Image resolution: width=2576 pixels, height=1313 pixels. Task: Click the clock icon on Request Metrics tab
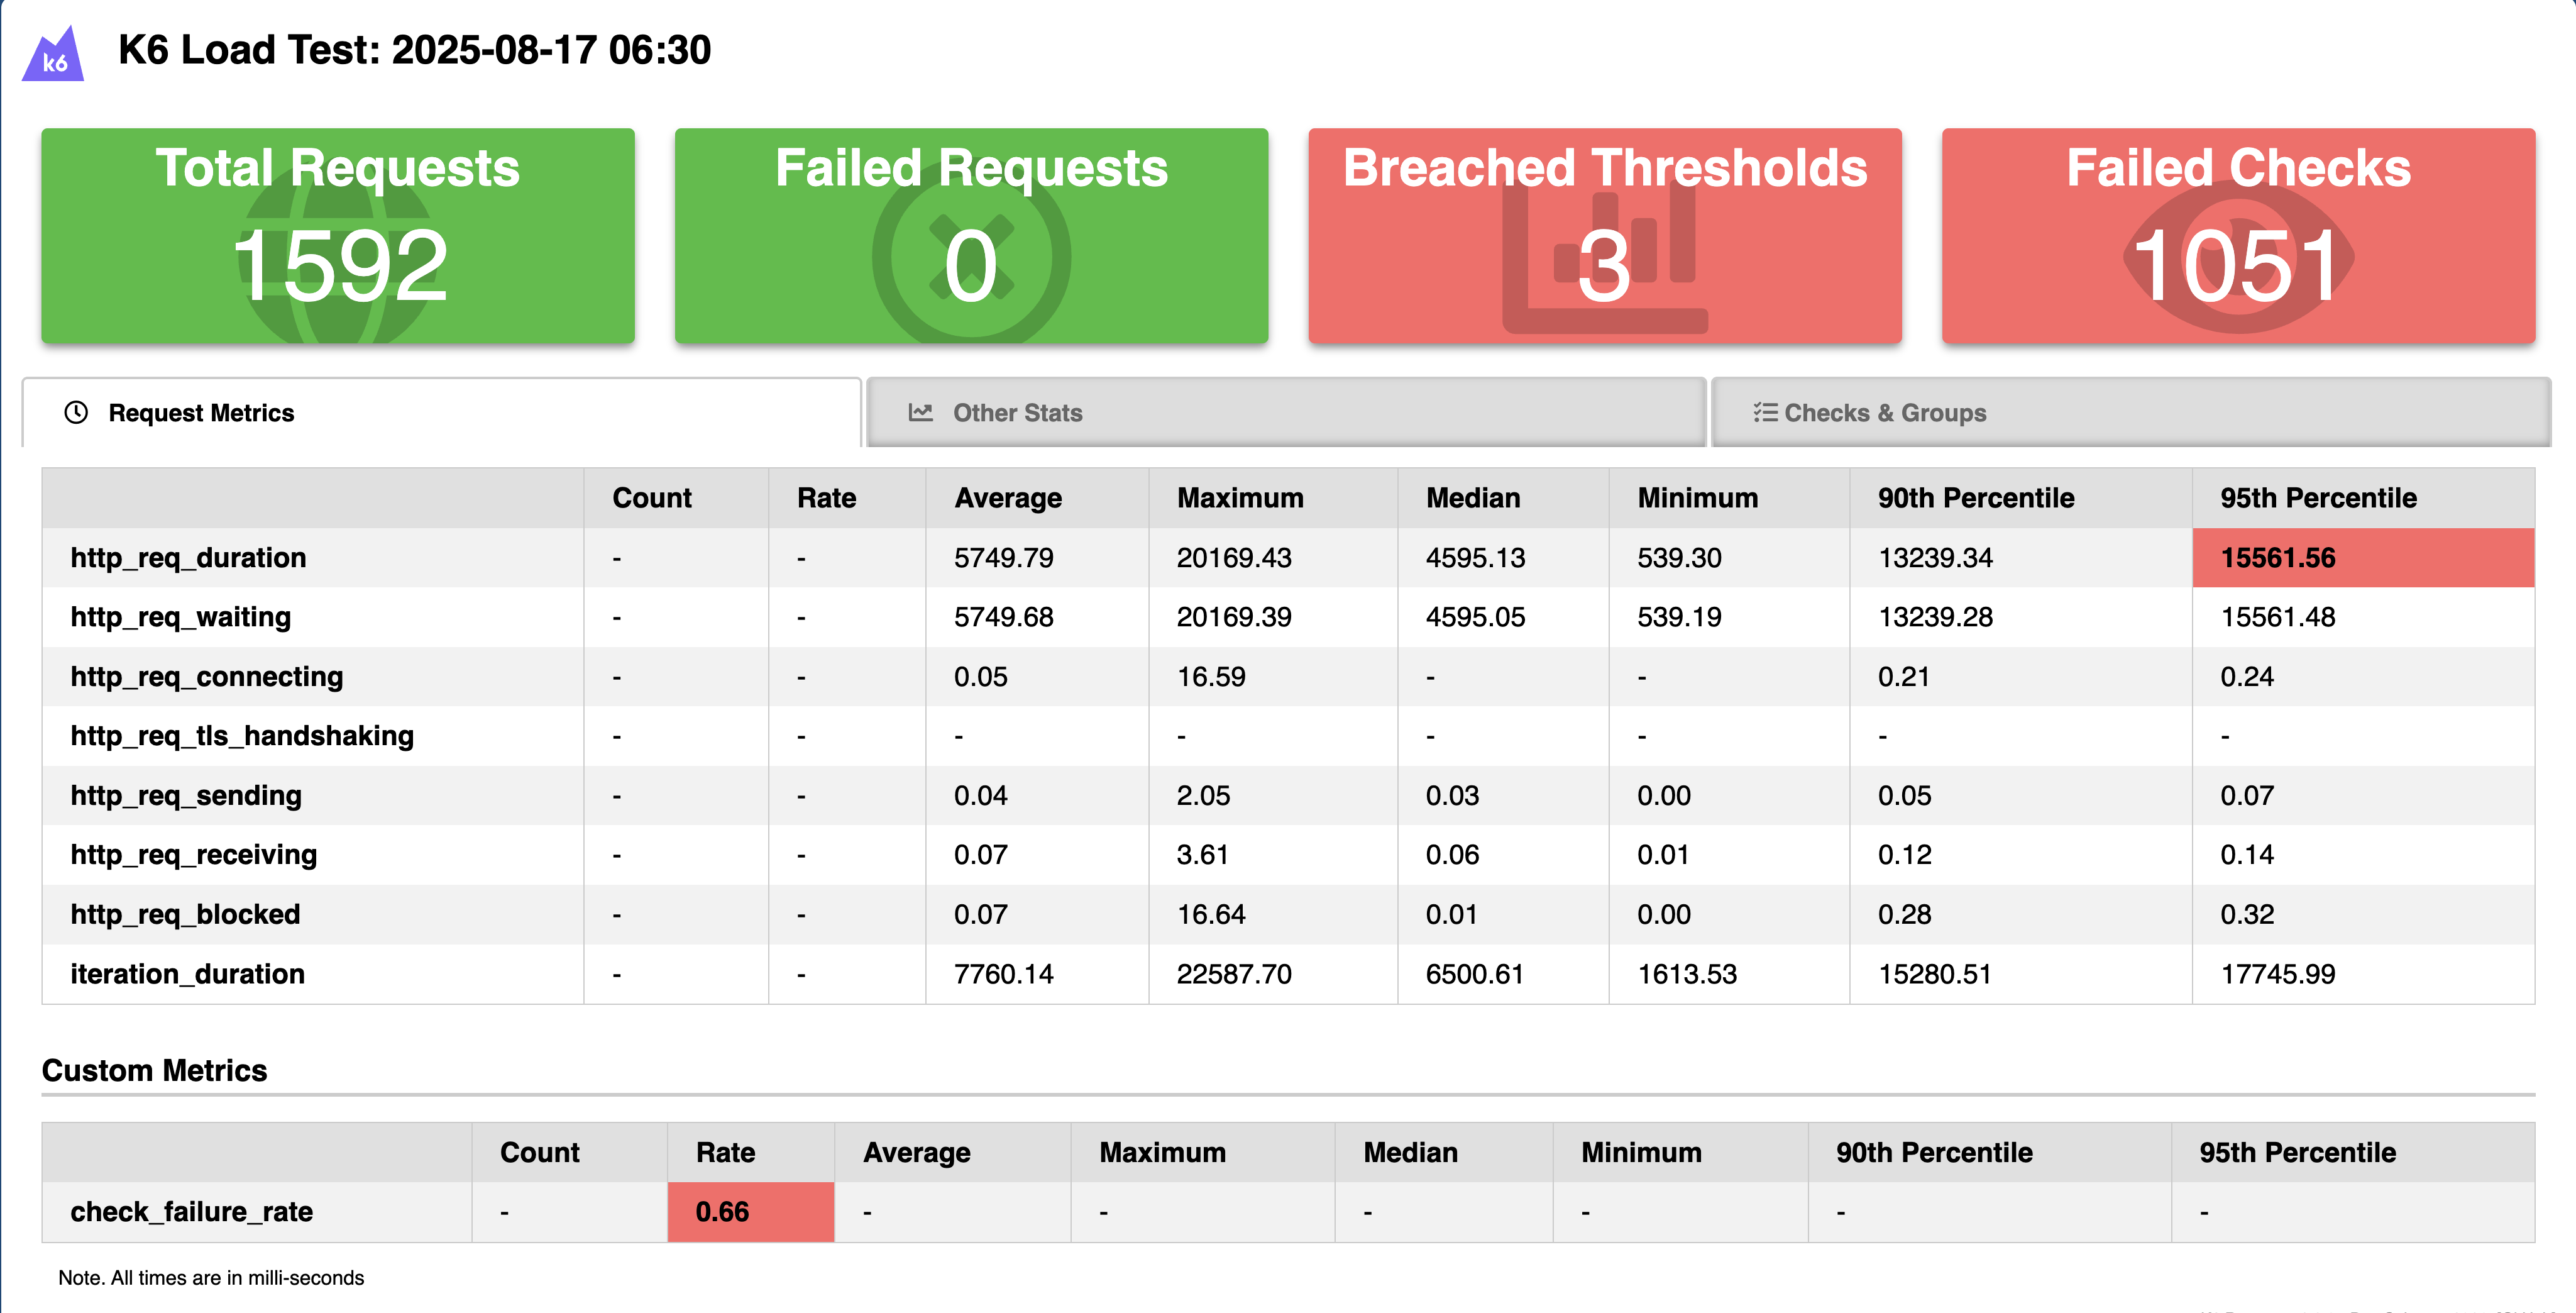[x=76, y=412]
